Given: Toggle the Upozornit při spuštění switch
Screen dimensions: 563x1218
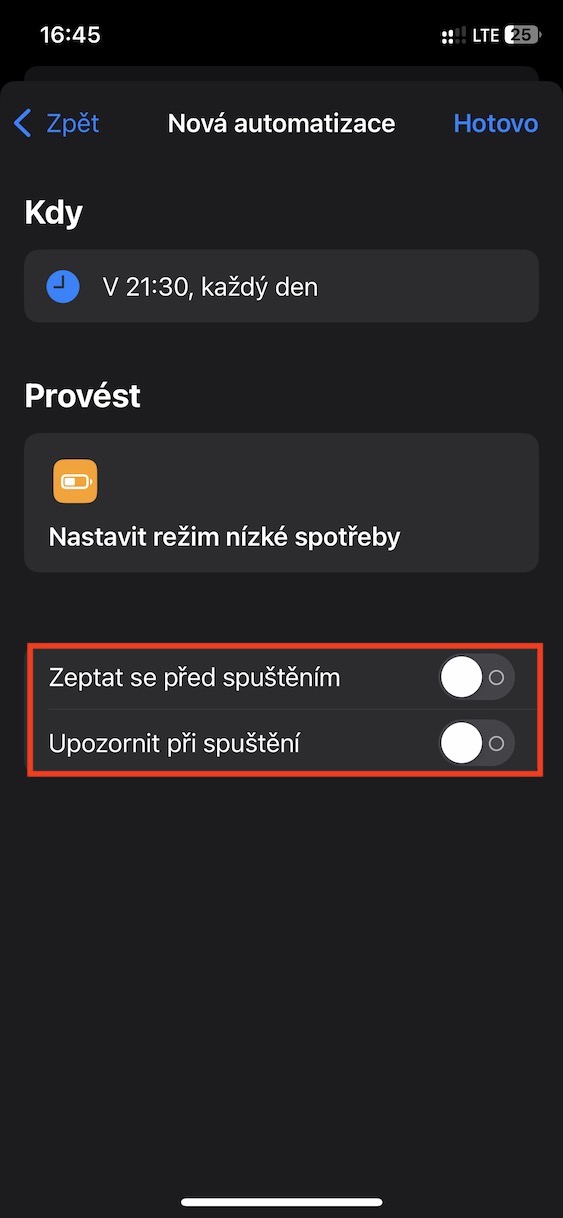Looking at the screenshot, I should 477,743.
